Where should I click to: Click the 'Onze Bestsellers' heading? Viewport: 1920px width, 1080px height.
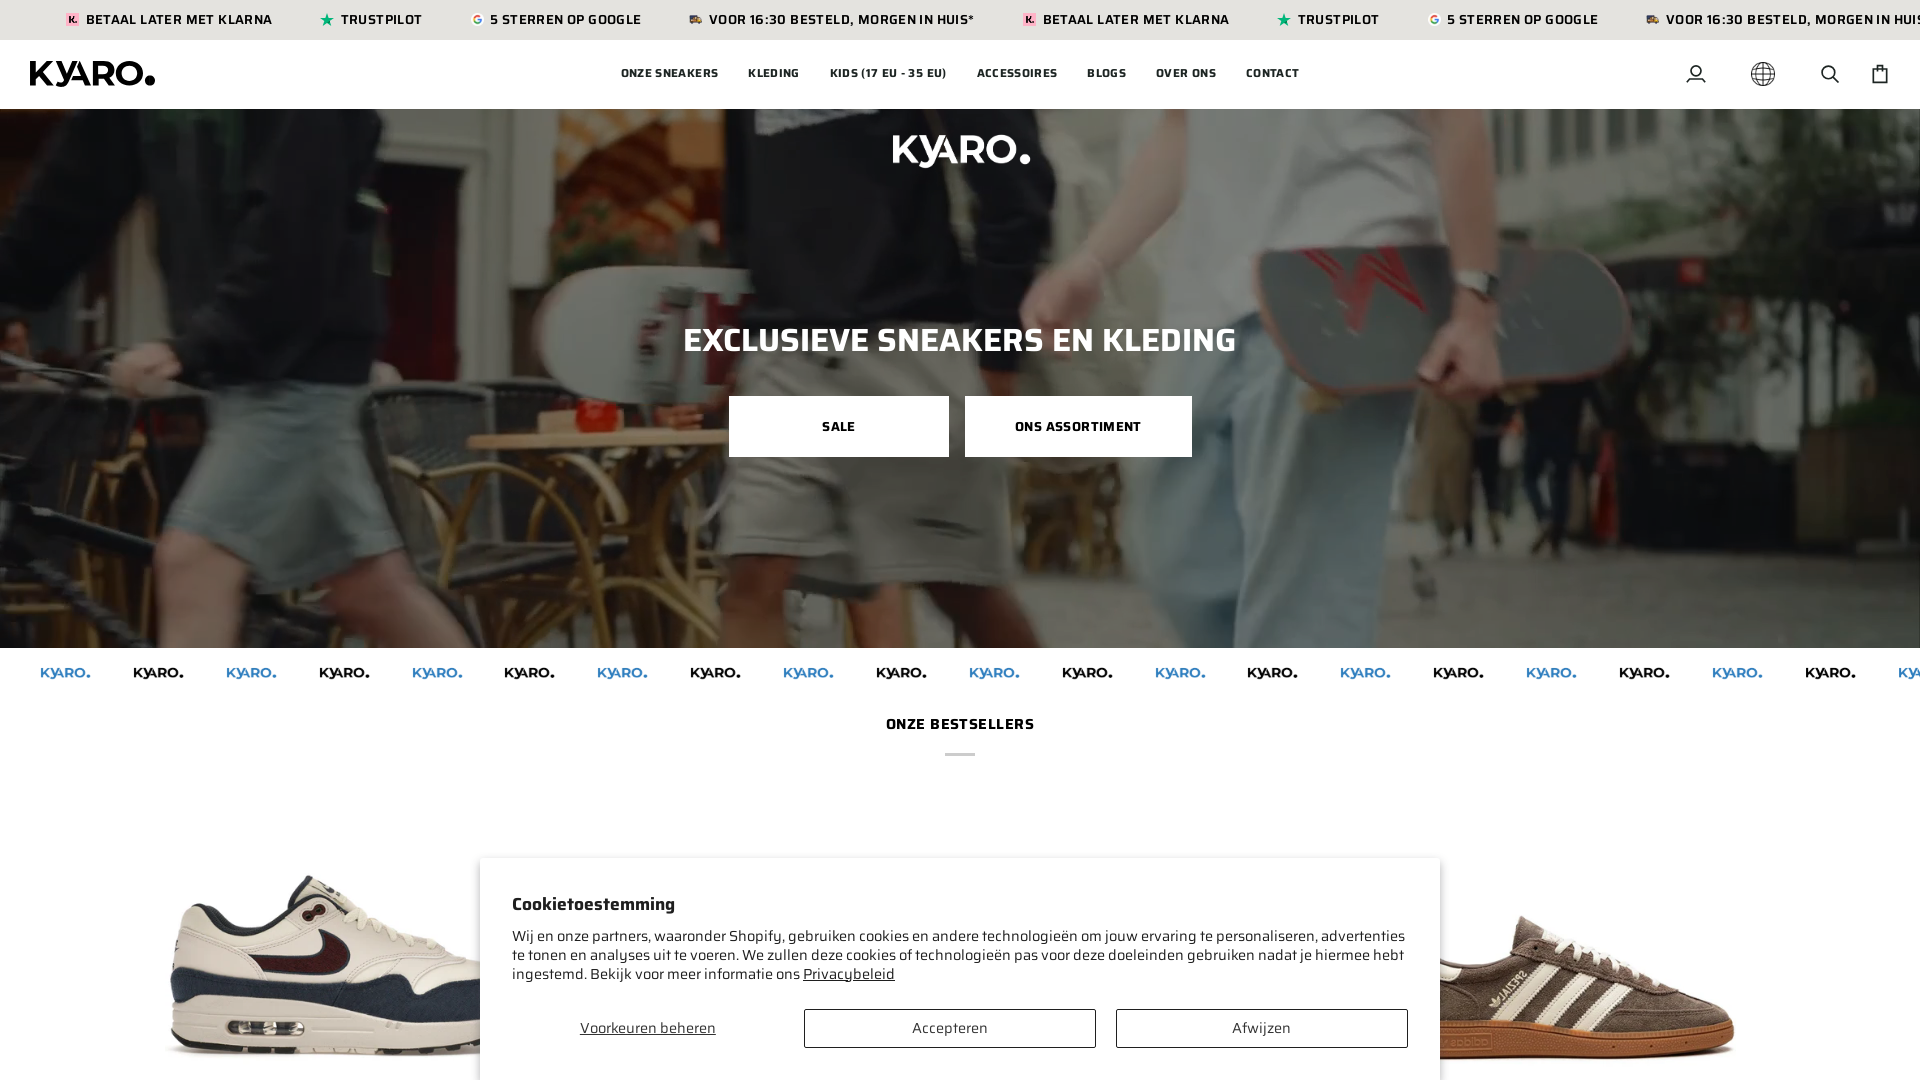(960, 724)
